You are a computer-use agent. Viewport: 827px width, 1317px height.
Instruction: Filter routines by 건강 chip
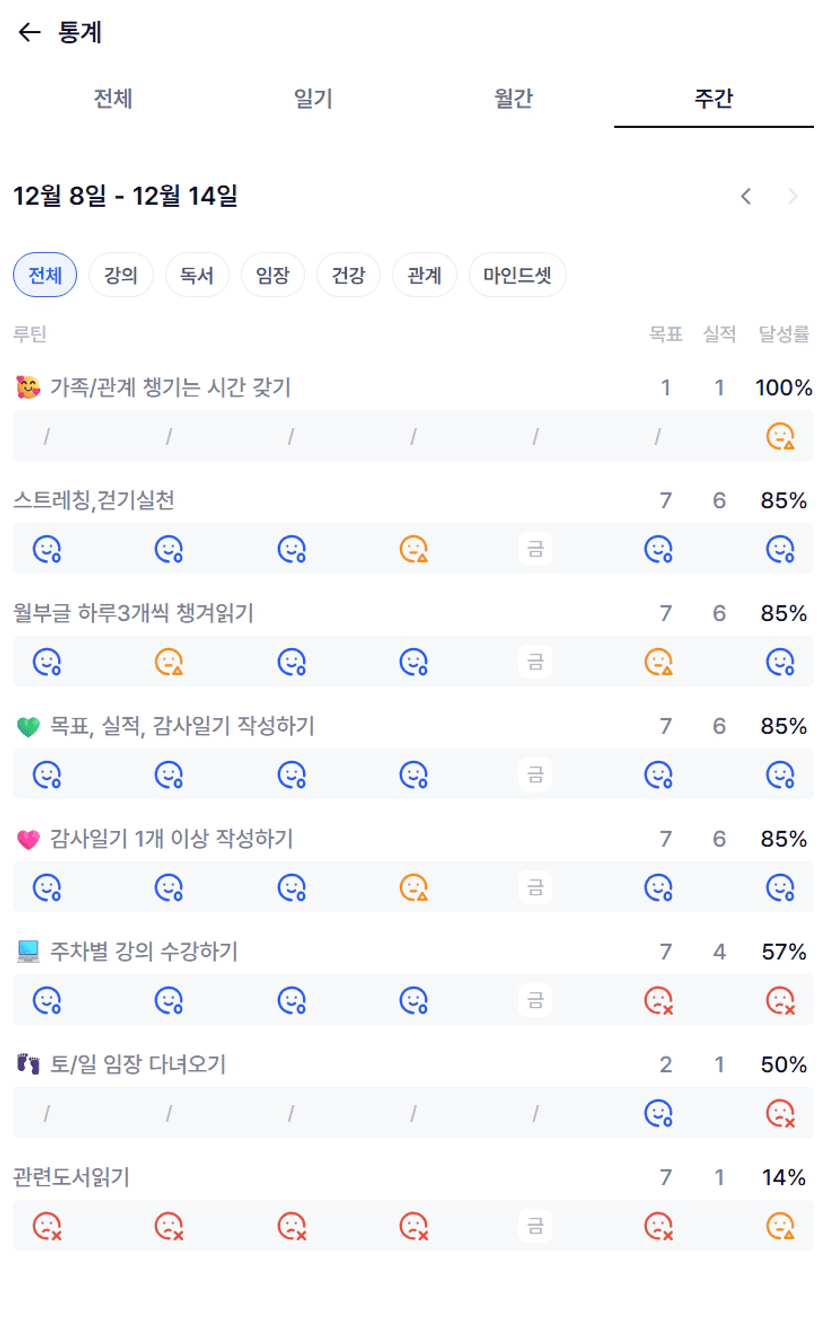point(349,275)
